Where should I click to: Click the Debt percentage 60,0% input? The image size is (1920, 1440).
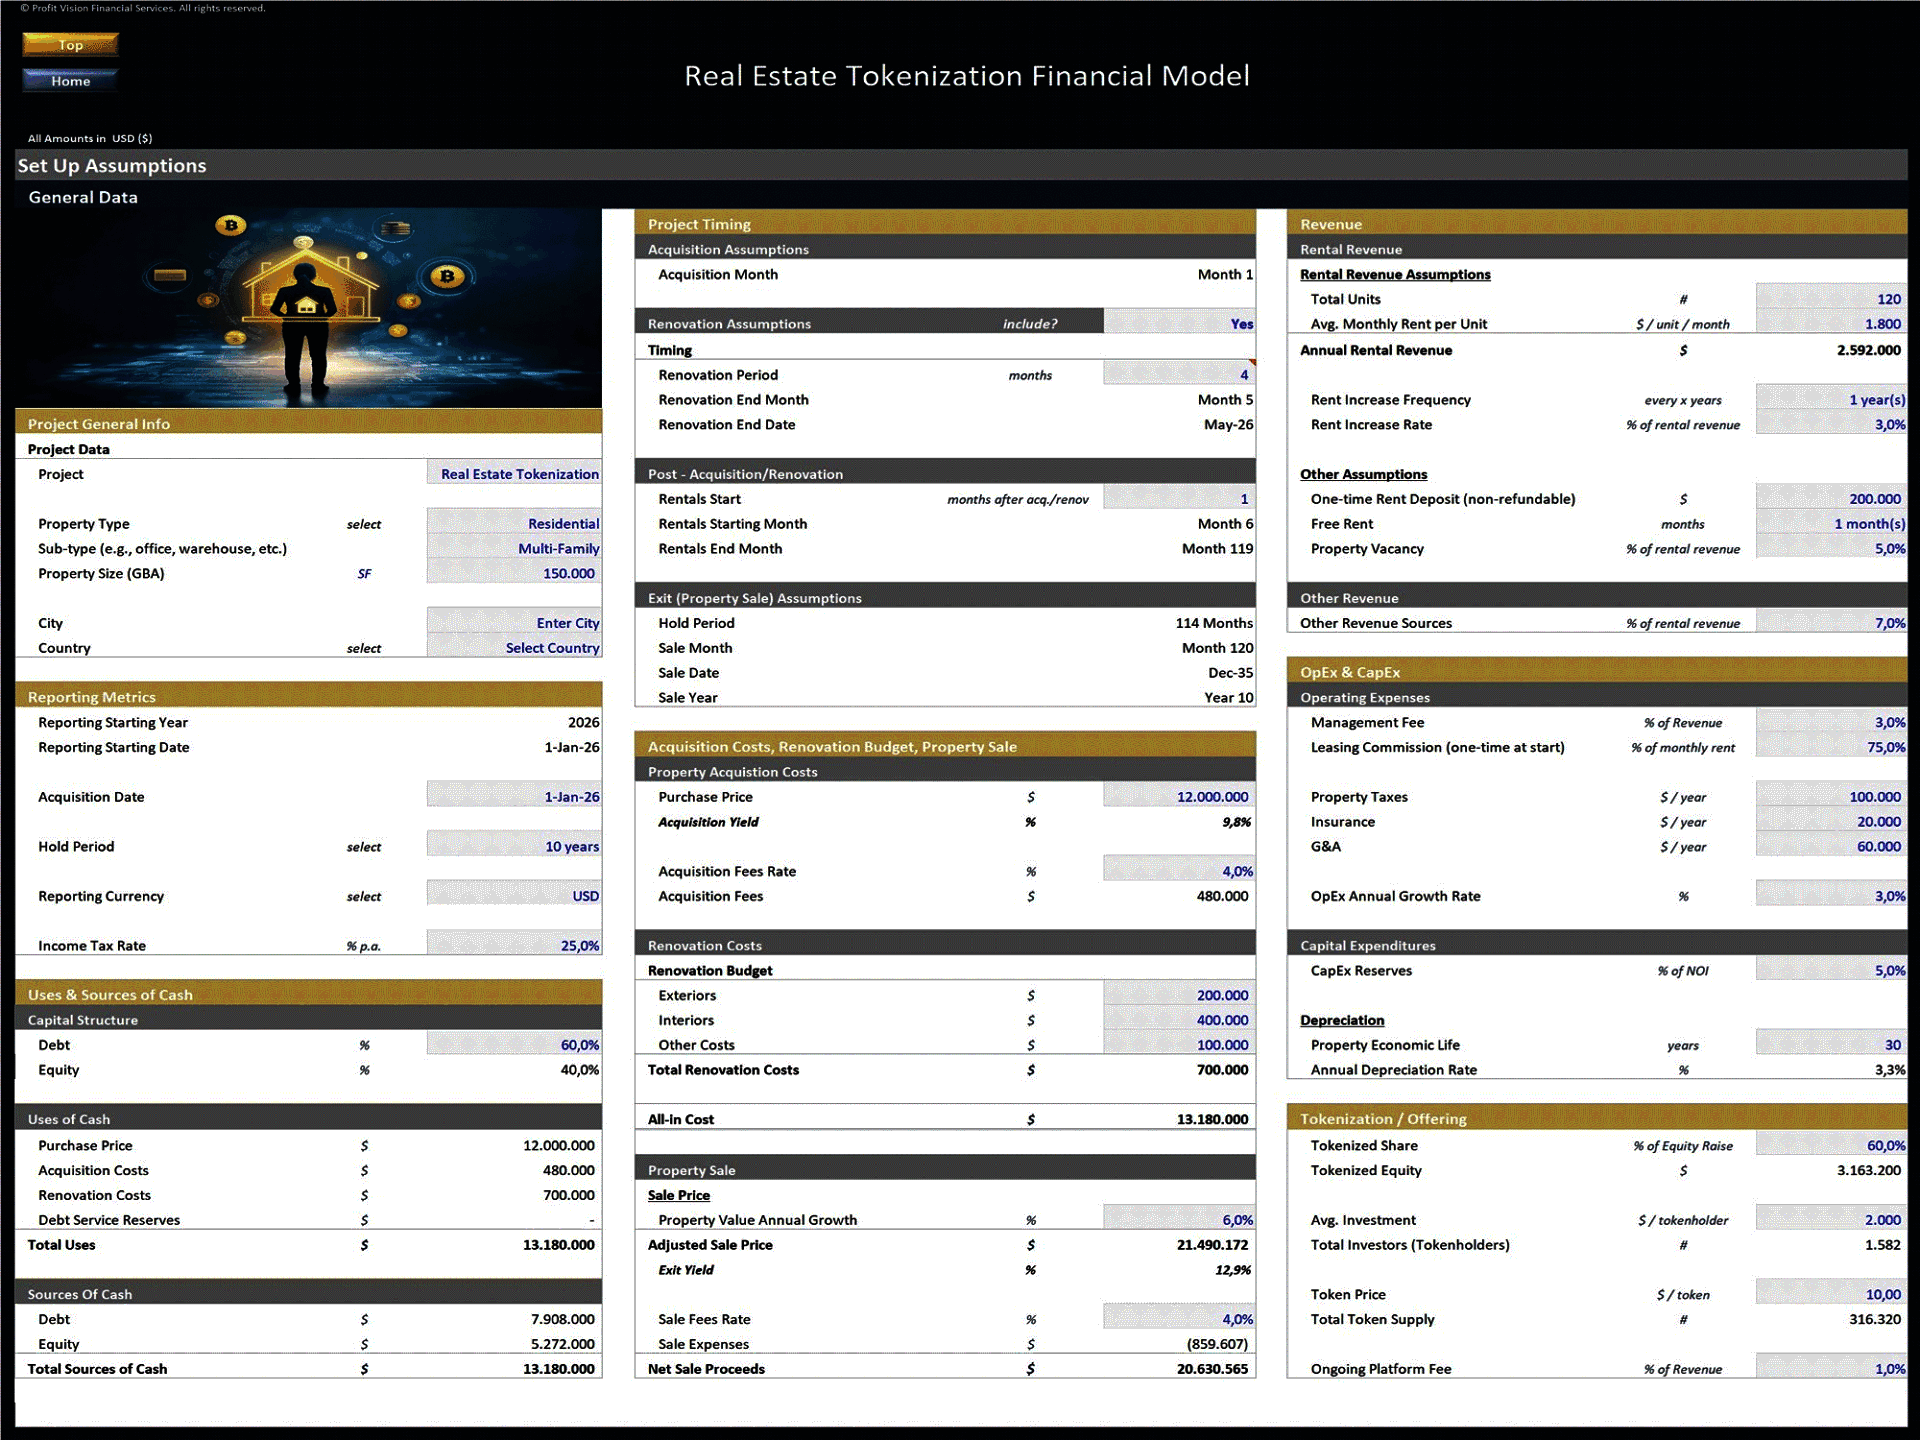[x=514, y=1045]
